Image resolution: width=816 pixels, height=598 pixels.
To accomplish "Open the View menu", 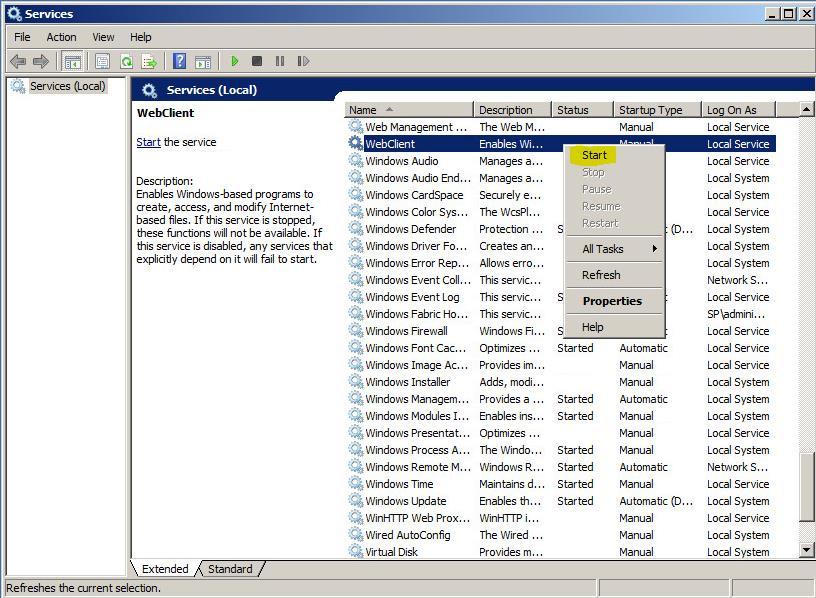I will 103,37.
